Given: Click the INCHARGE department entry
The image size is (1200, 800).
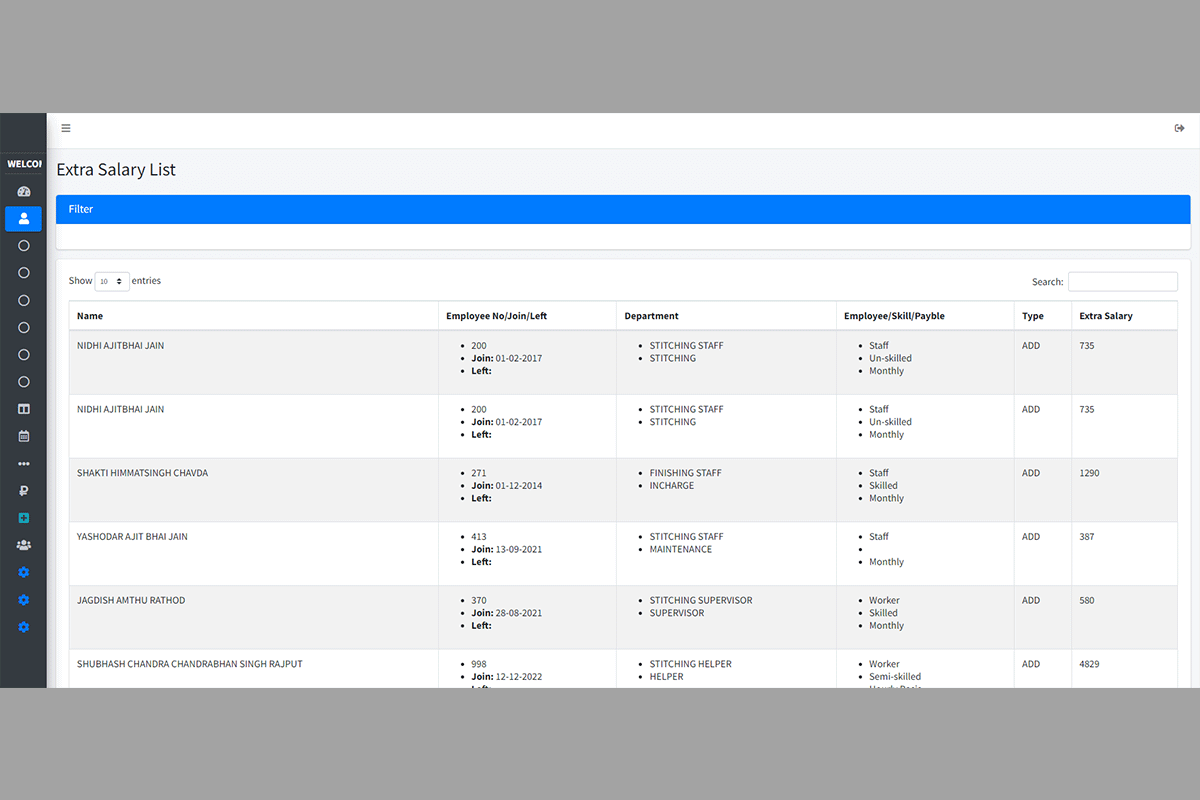Looking at the screenshot, I should [672, 486].
